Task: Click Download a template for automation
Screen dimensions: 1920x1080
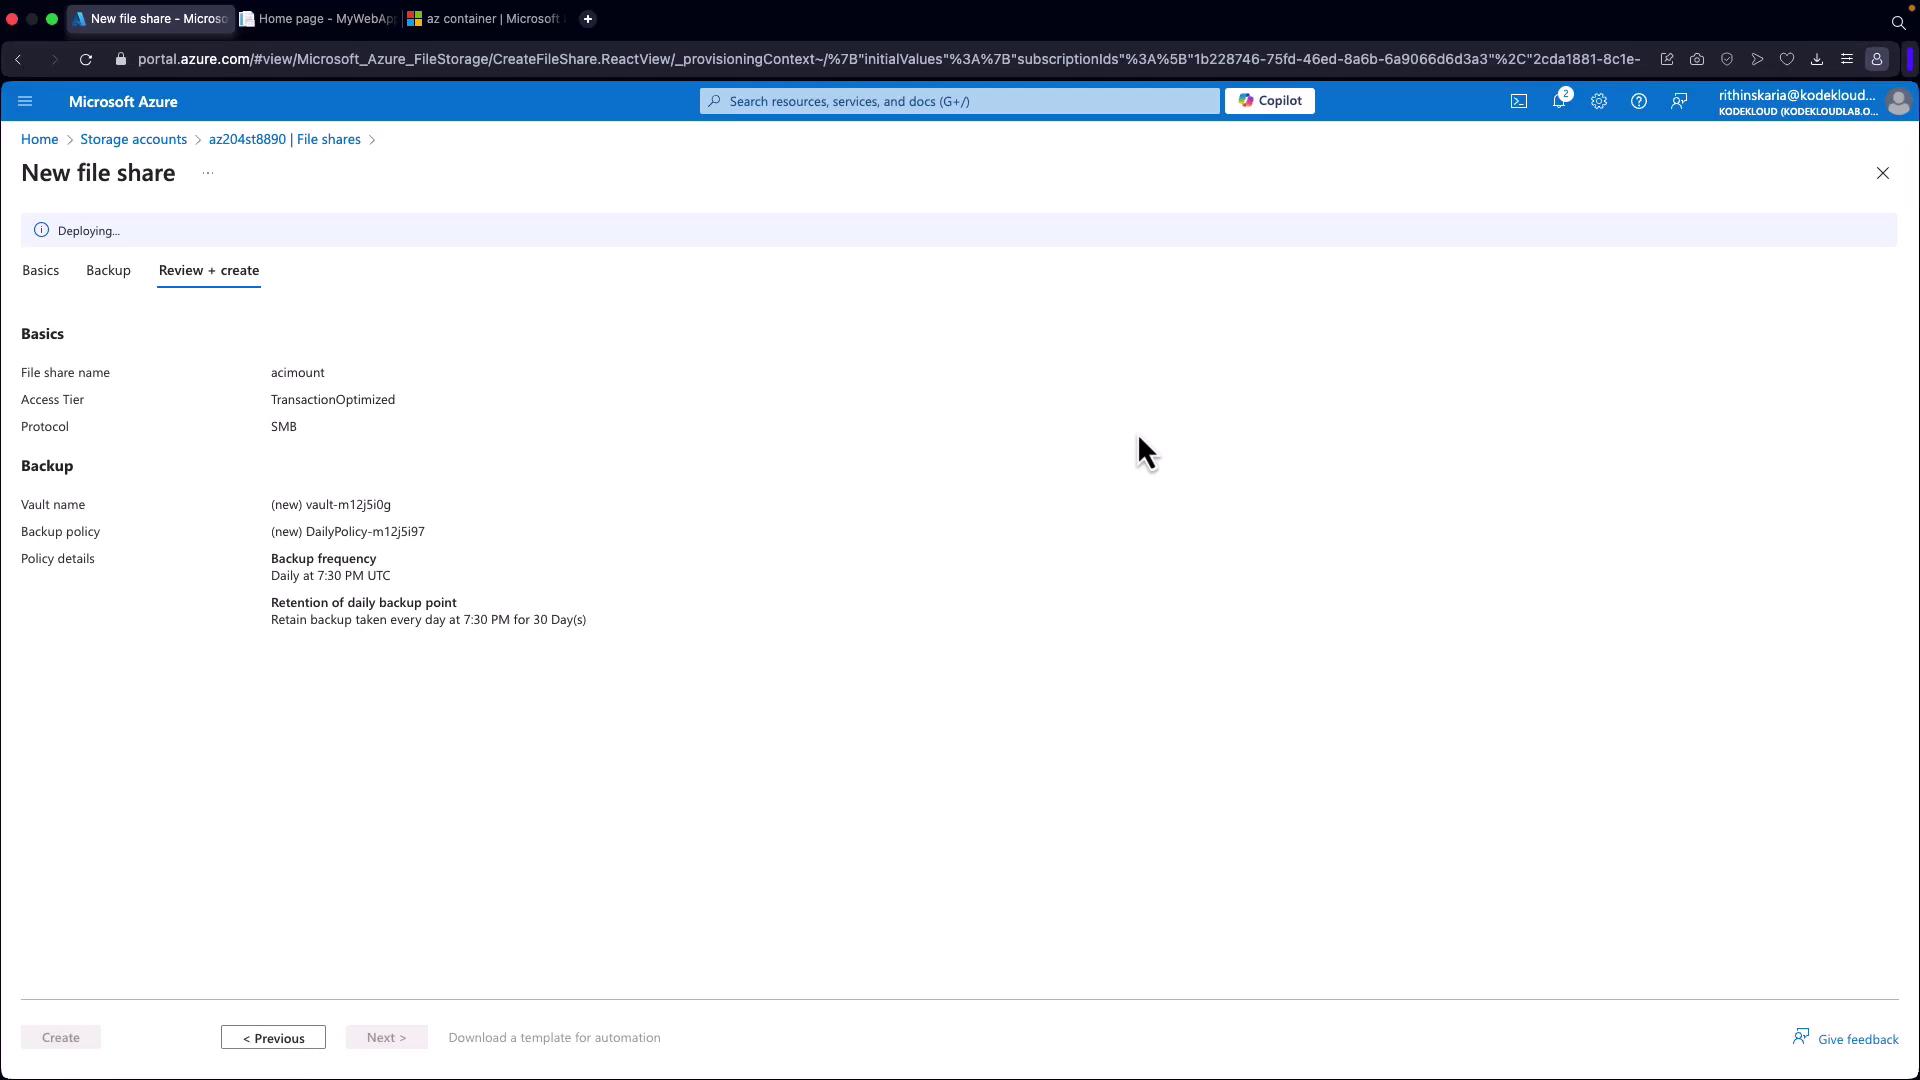Action: click(554, 1038)
